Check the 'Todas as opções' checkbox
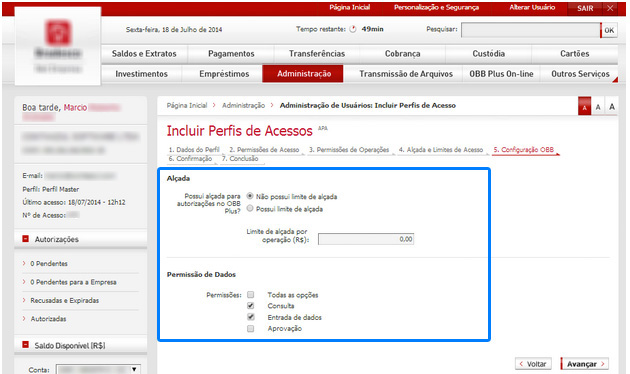The width and height of the screenshot is (630, 374). [x=251, y=295]
